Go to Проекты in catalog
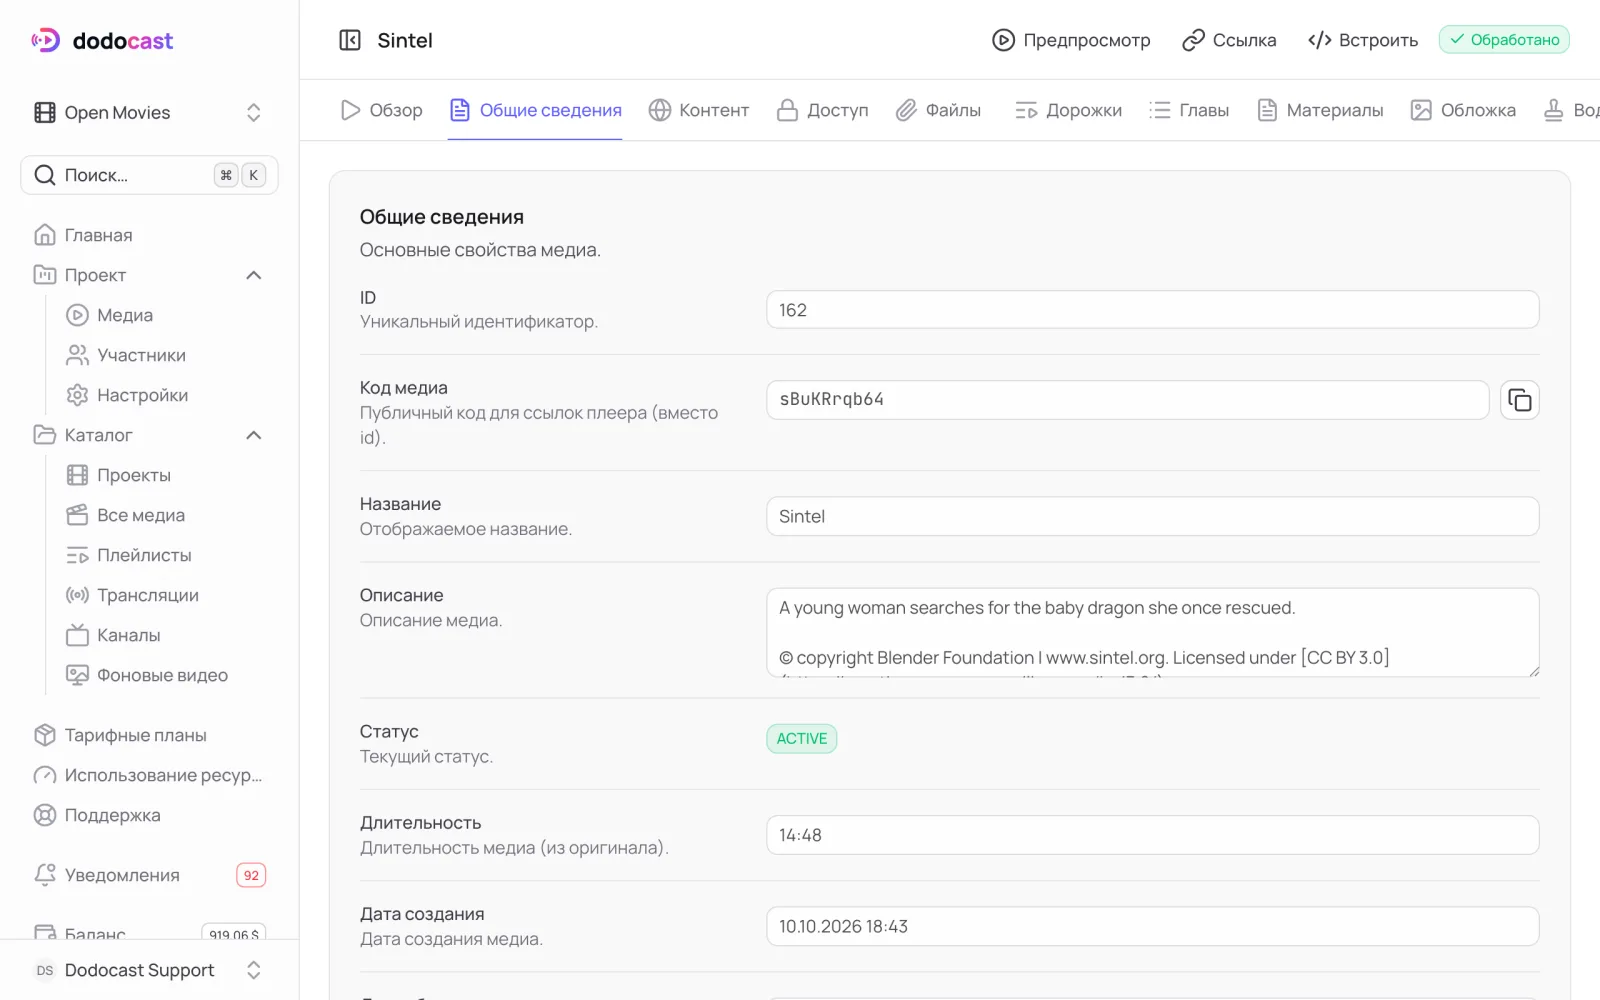Image resolution: width=1600 pixels, height=1000 pixels. click(118, 475)
